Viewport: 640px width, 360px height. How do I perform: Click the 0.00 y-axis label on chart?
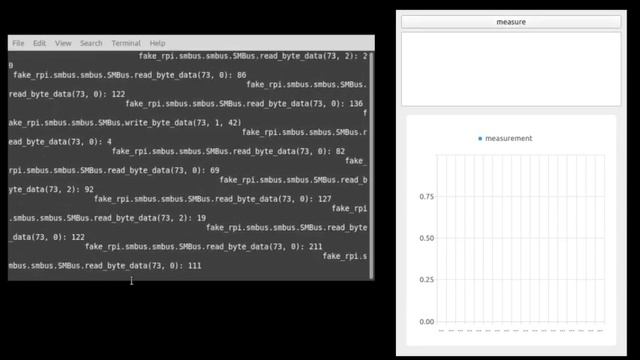point(427,322)
